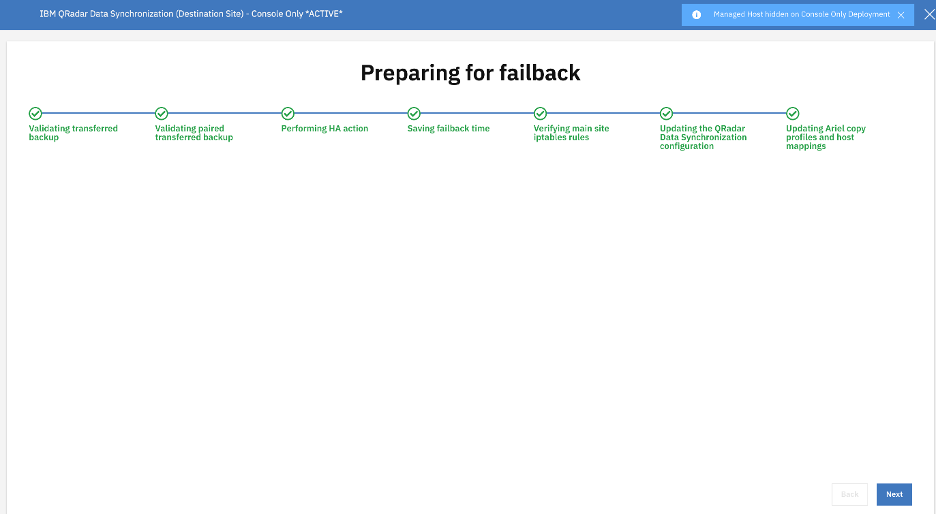Click the IBM QRadar Data Synchronization title
936x514 pixels.
point(191,14)
